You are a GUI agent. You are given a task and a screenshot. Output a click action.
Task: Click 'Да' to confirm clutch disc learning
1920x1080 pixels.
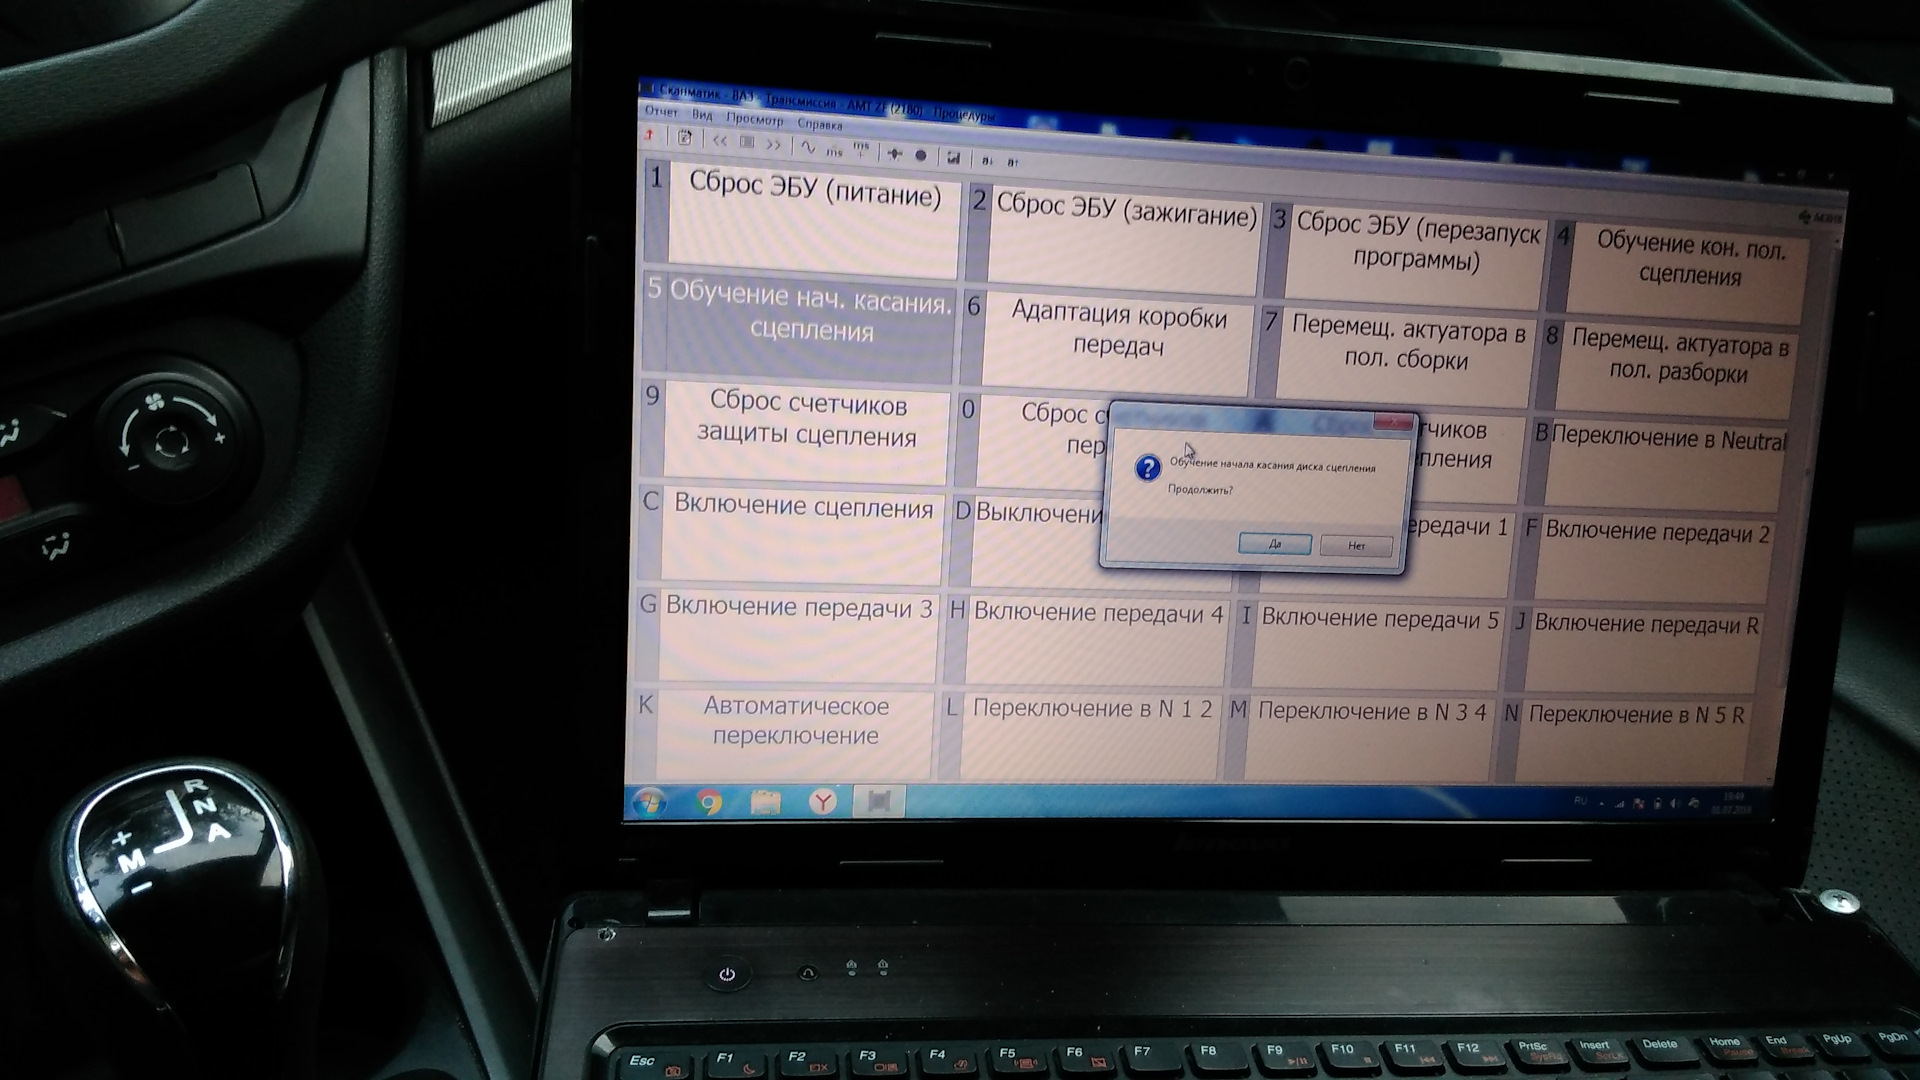pos(1270,546)
